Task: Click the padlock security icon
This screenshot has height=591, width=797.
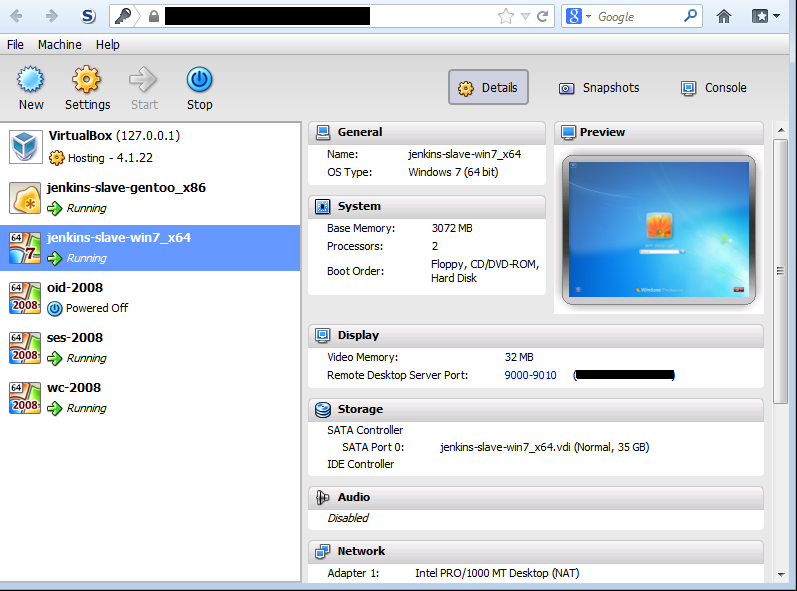Action: pyautogui.click(x=154, y=17)
